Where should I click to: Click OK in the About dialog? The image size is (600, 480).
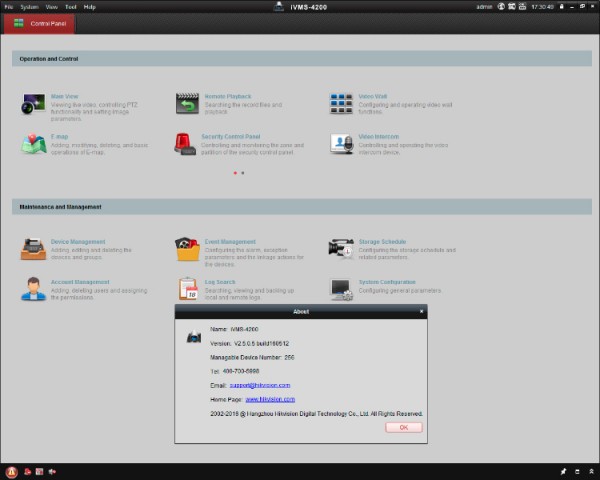tap(404, 427)
